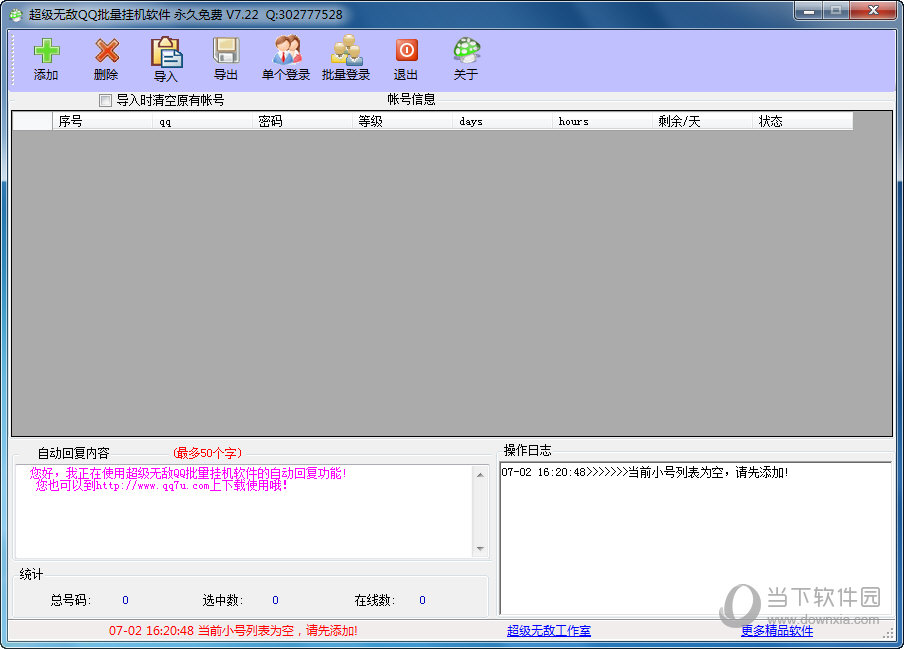Click the 等级 column header
This screenshot has width=904, height=649.
point(402,121)
